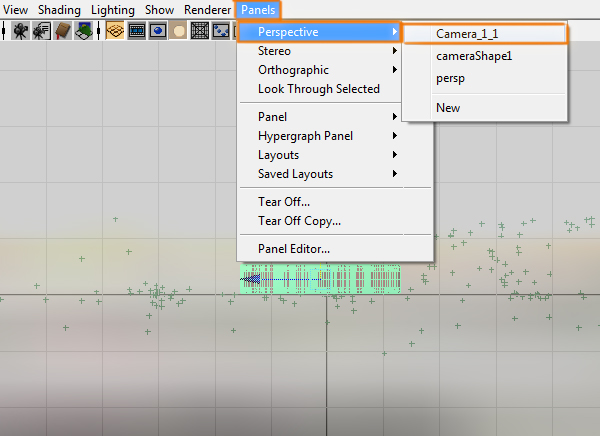Select Tear Off... menu entry
The width and height of the screenshot is (600, 436).
335,202
